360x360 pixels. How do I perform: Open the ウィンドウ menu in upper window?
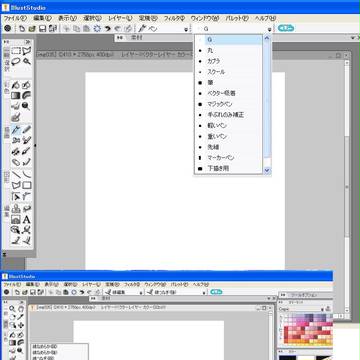tap(205, 18)
